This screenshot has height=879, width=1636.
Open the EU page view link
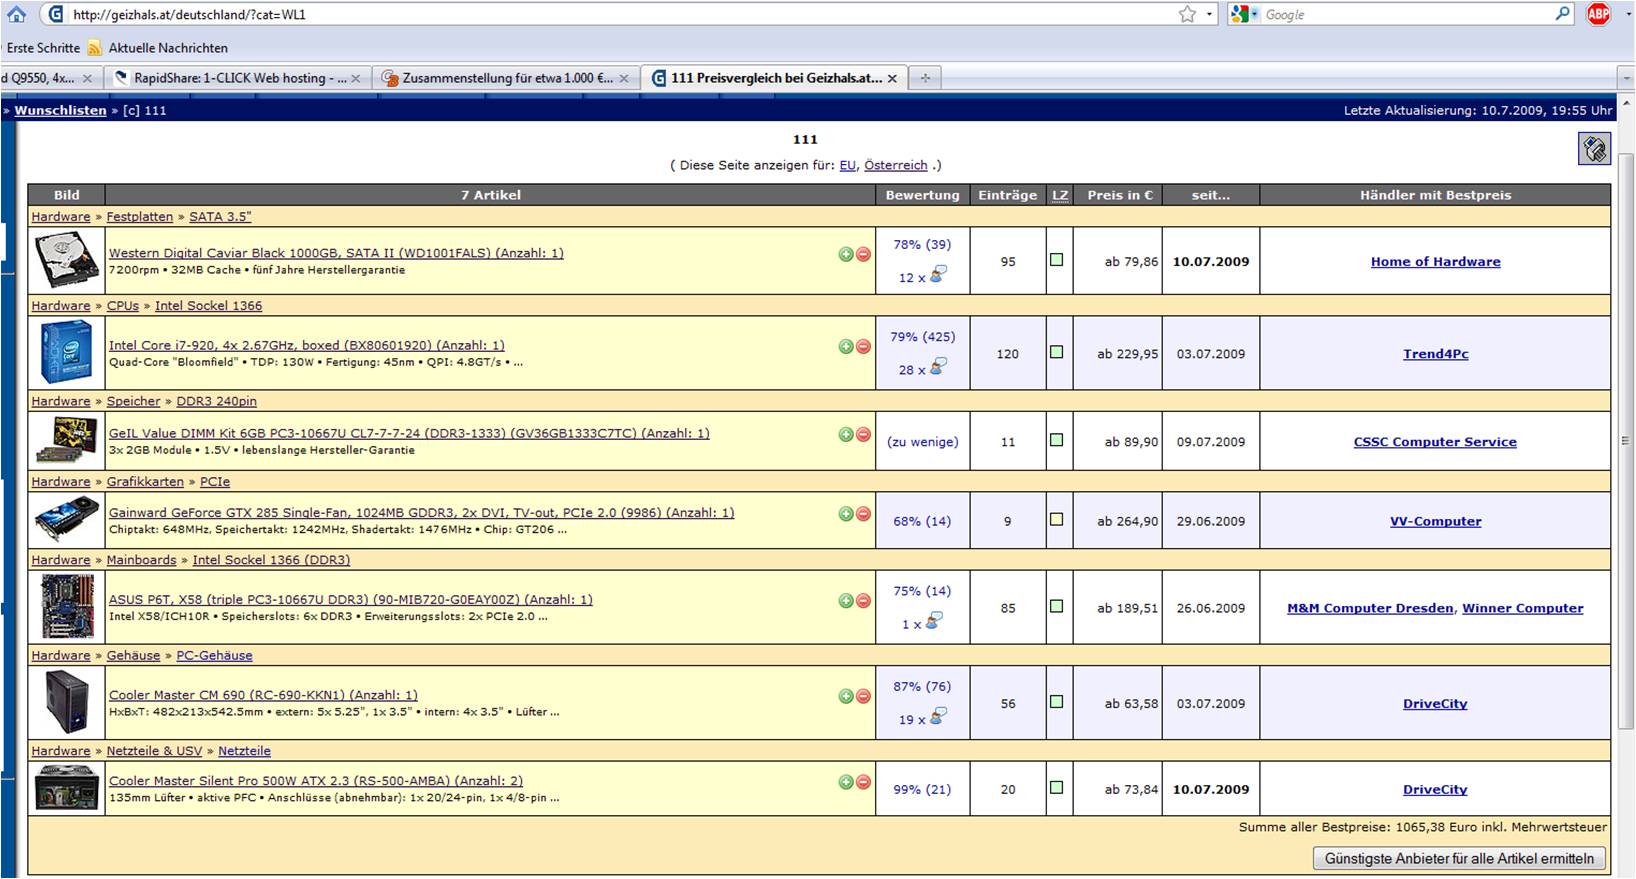pyautogui.click(x=848, y=165)
